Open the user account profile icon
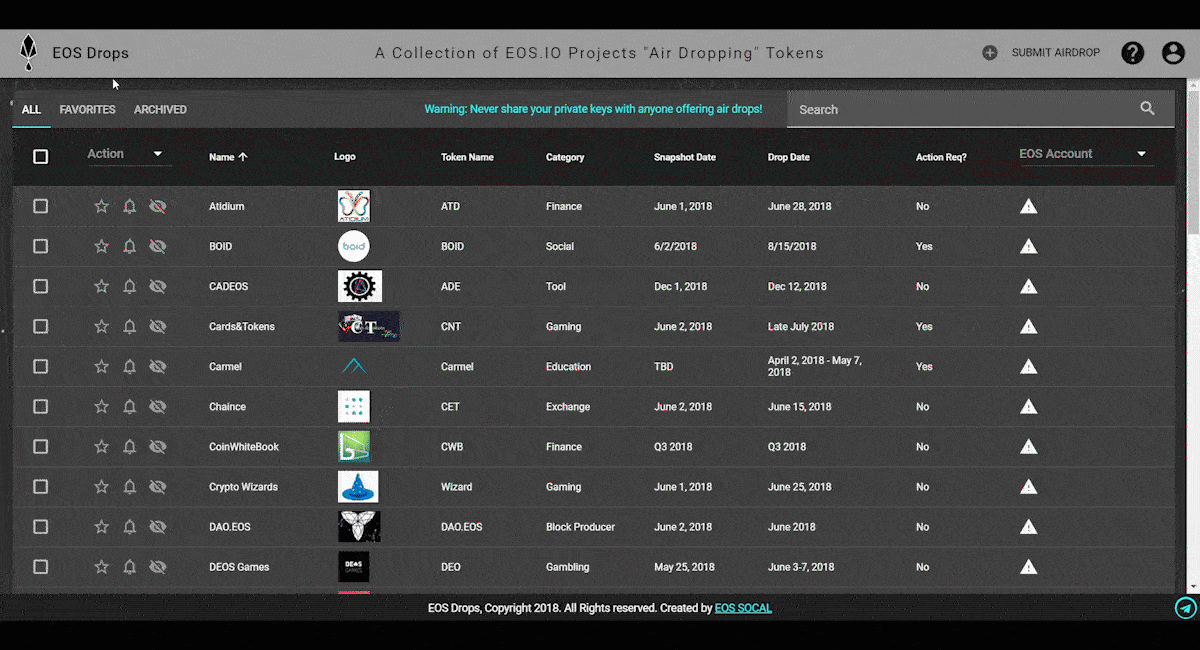Image resolution: width=1200 pixels, height=650 pixels. coord(1173,53)
